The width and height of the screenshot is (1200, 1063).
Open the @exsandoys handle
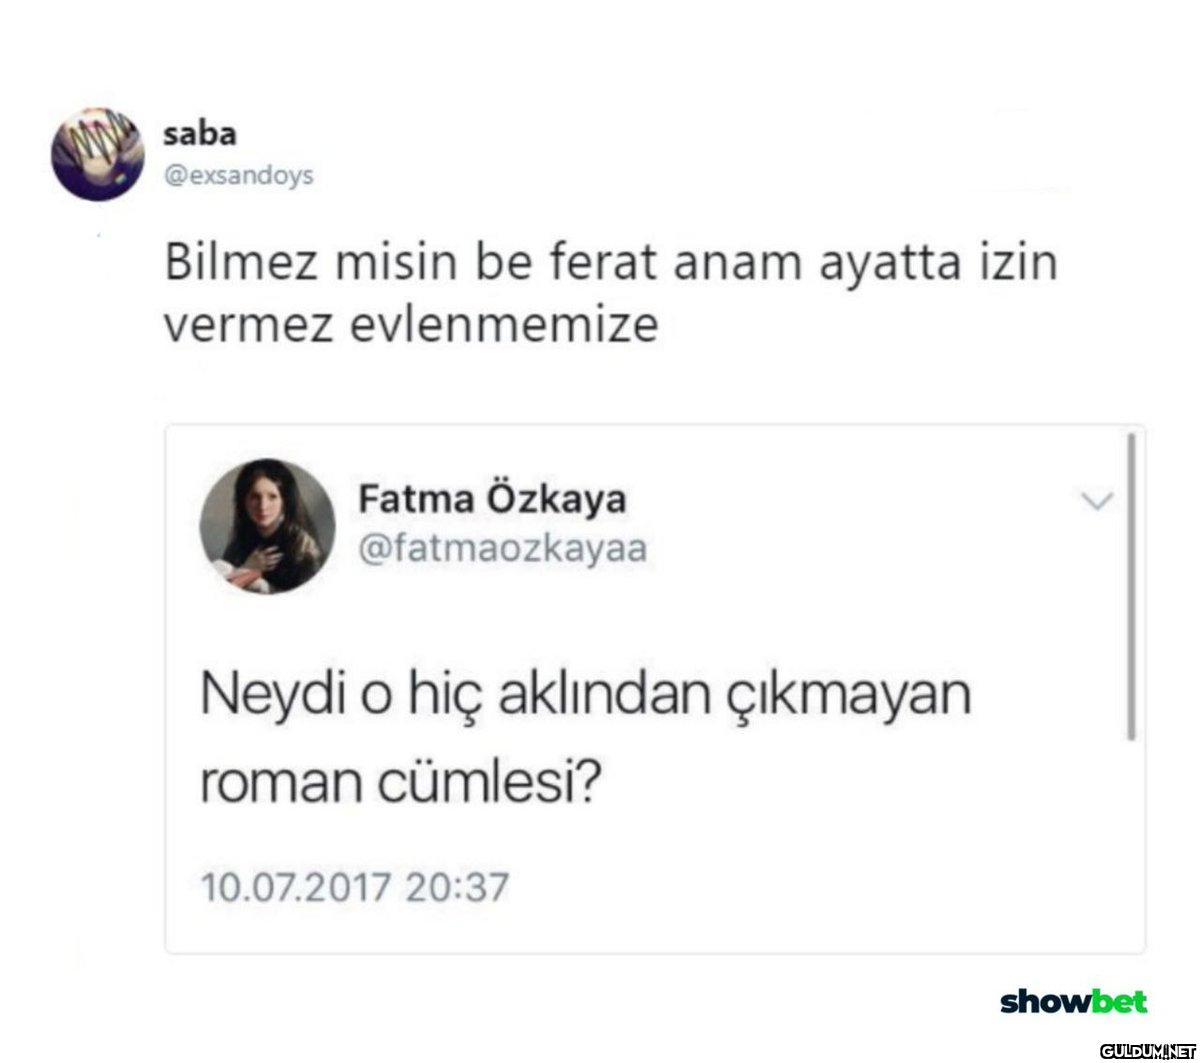(x=237, y=174)
